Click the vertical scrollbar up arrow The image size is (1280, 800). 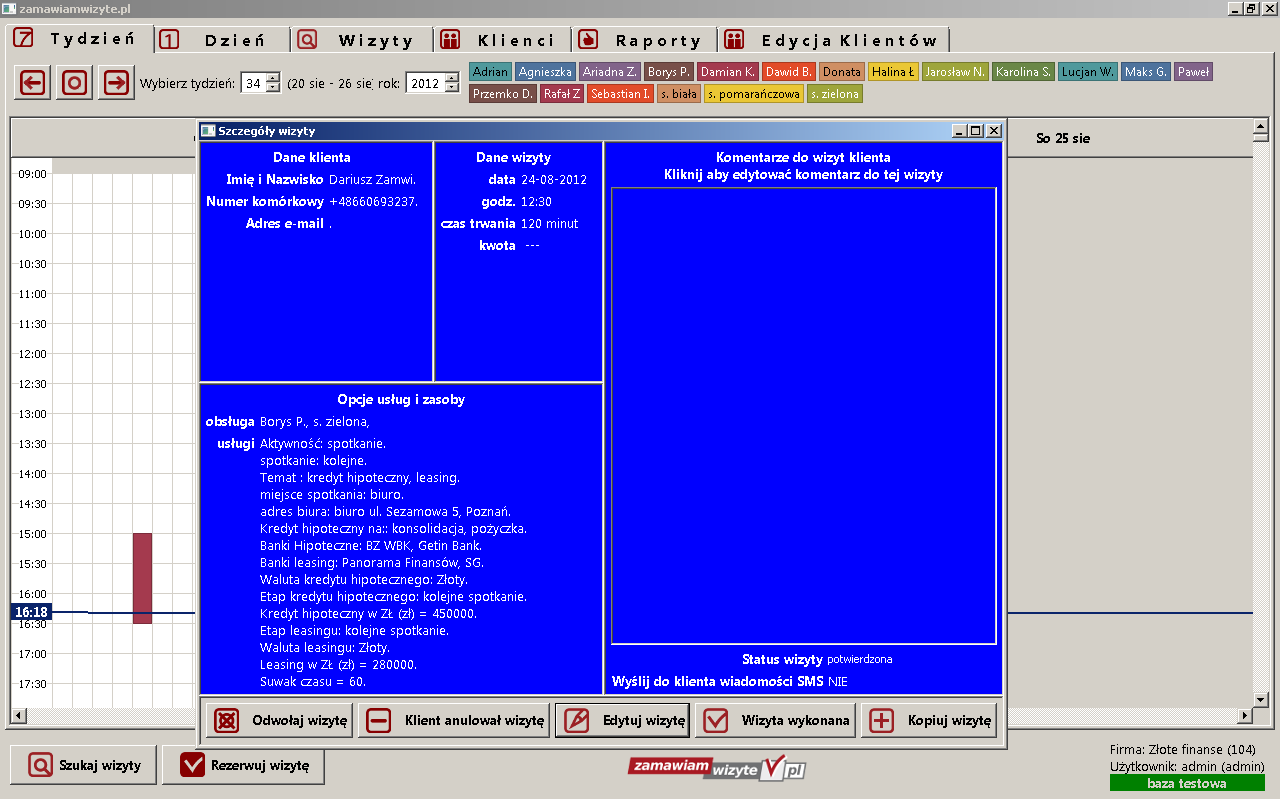pos(1261,126)
